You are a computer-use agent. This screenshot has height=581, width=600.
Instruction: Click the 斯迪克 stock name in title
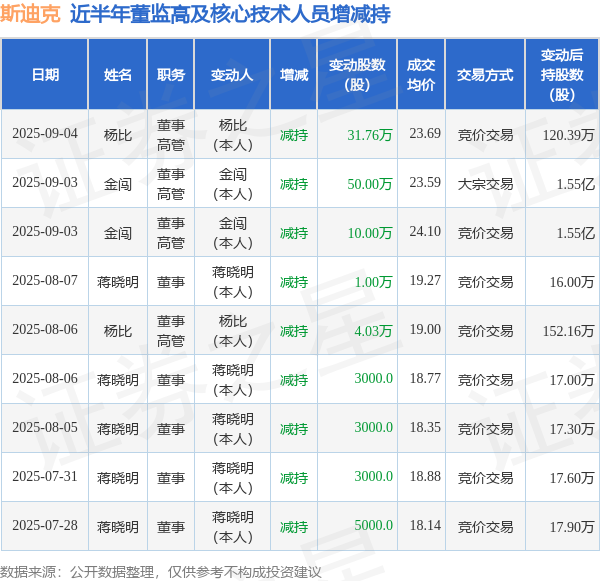point(30,14)
